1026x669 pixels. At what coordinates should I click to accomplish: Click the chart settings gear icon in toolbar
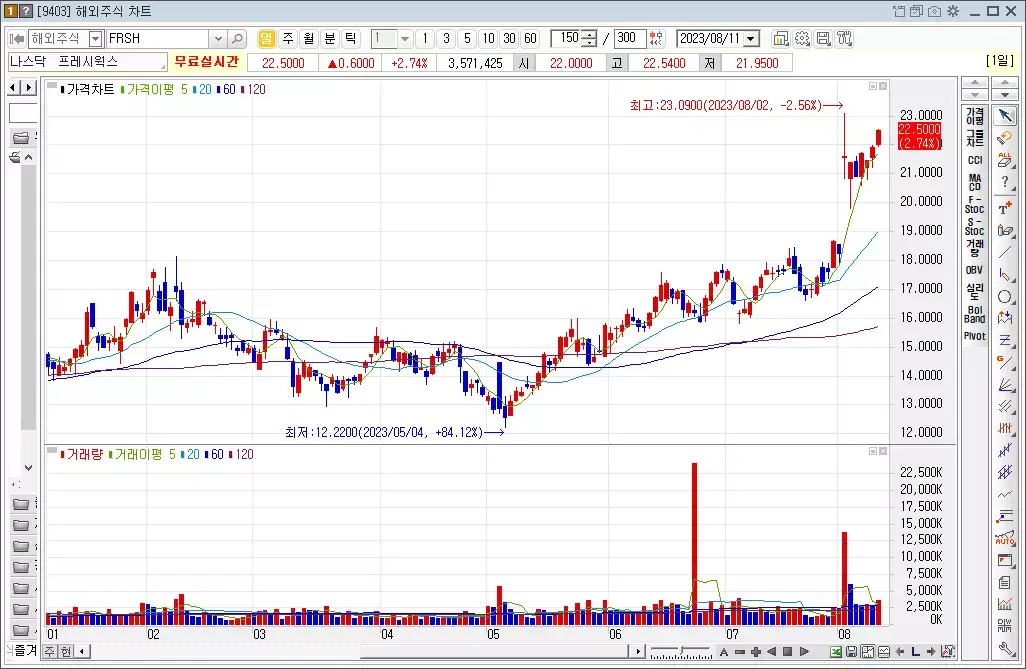[x=802, y=39]
